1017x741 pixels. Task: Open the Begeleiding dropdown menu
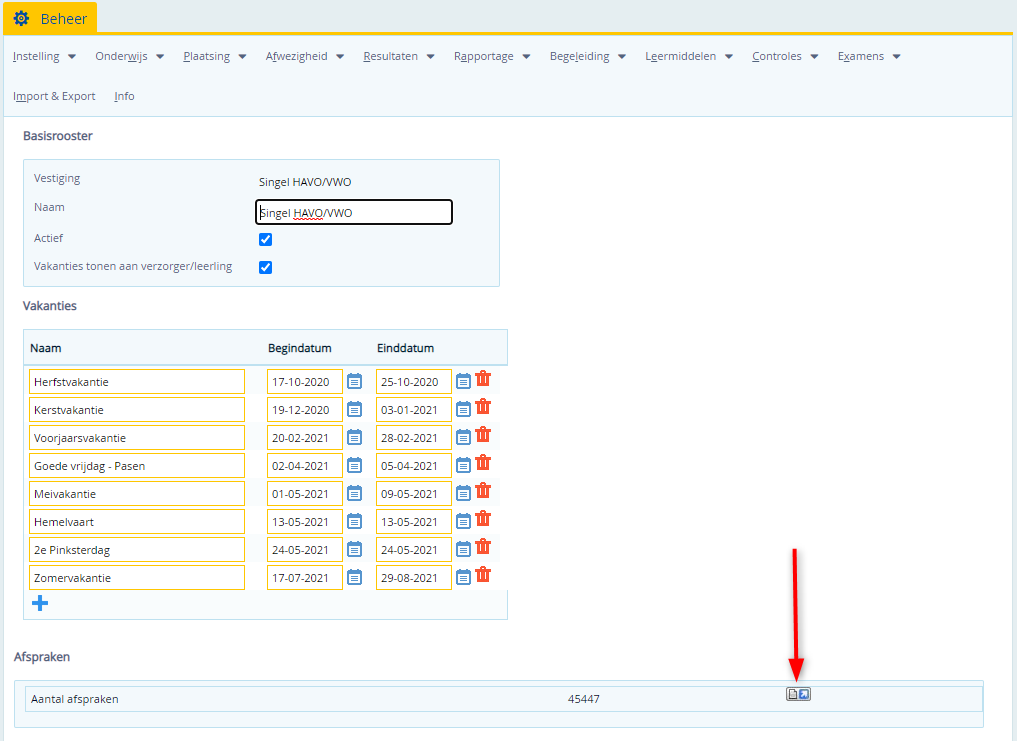pos(588,56)
